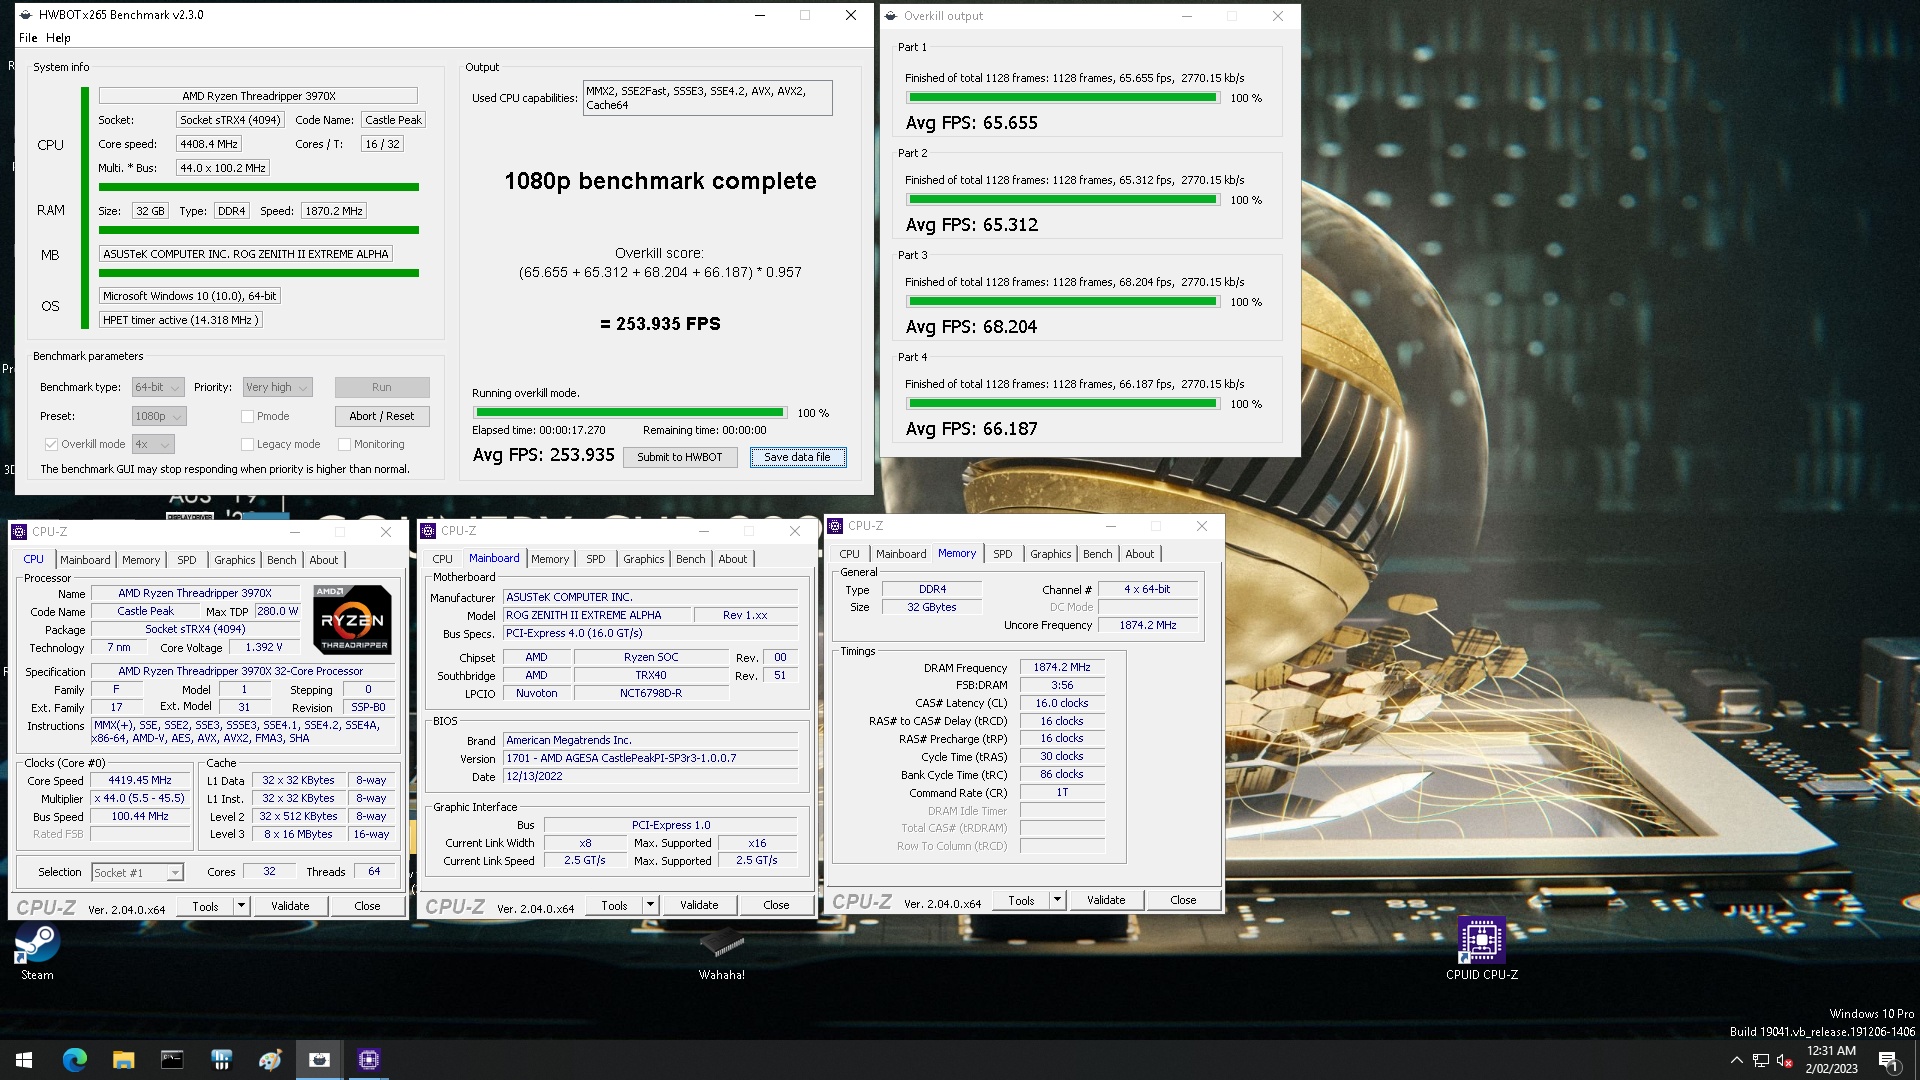Open File Explorer from the taskbar
Viewport: 1920px width, 1080px height.
coord(123,1060)
